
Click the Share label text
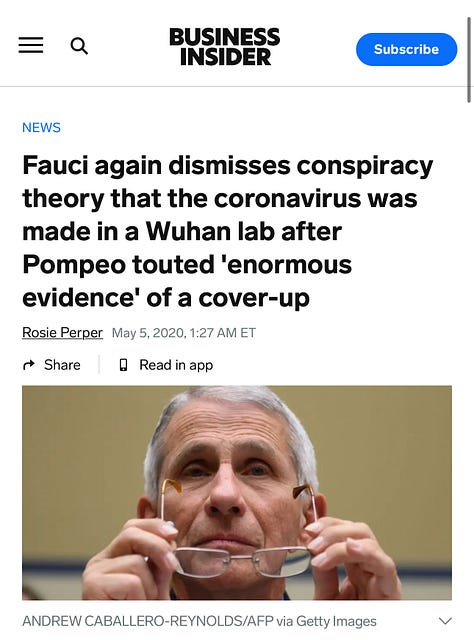[62, 364]
